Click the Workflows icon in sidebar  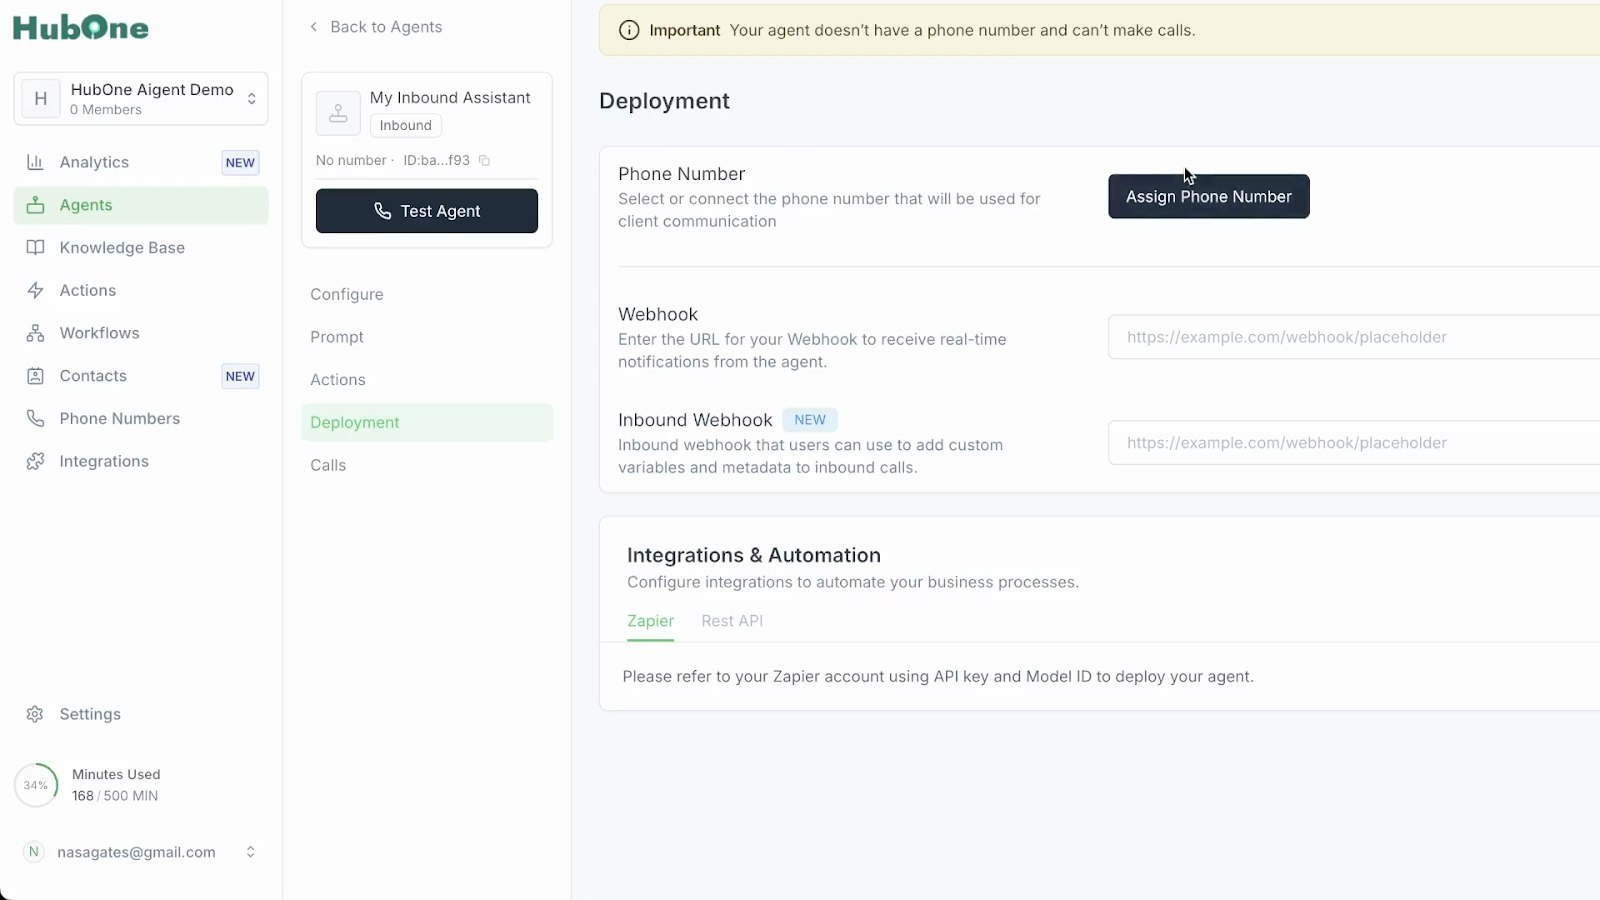pyautogui.click(x=35, y=333)
